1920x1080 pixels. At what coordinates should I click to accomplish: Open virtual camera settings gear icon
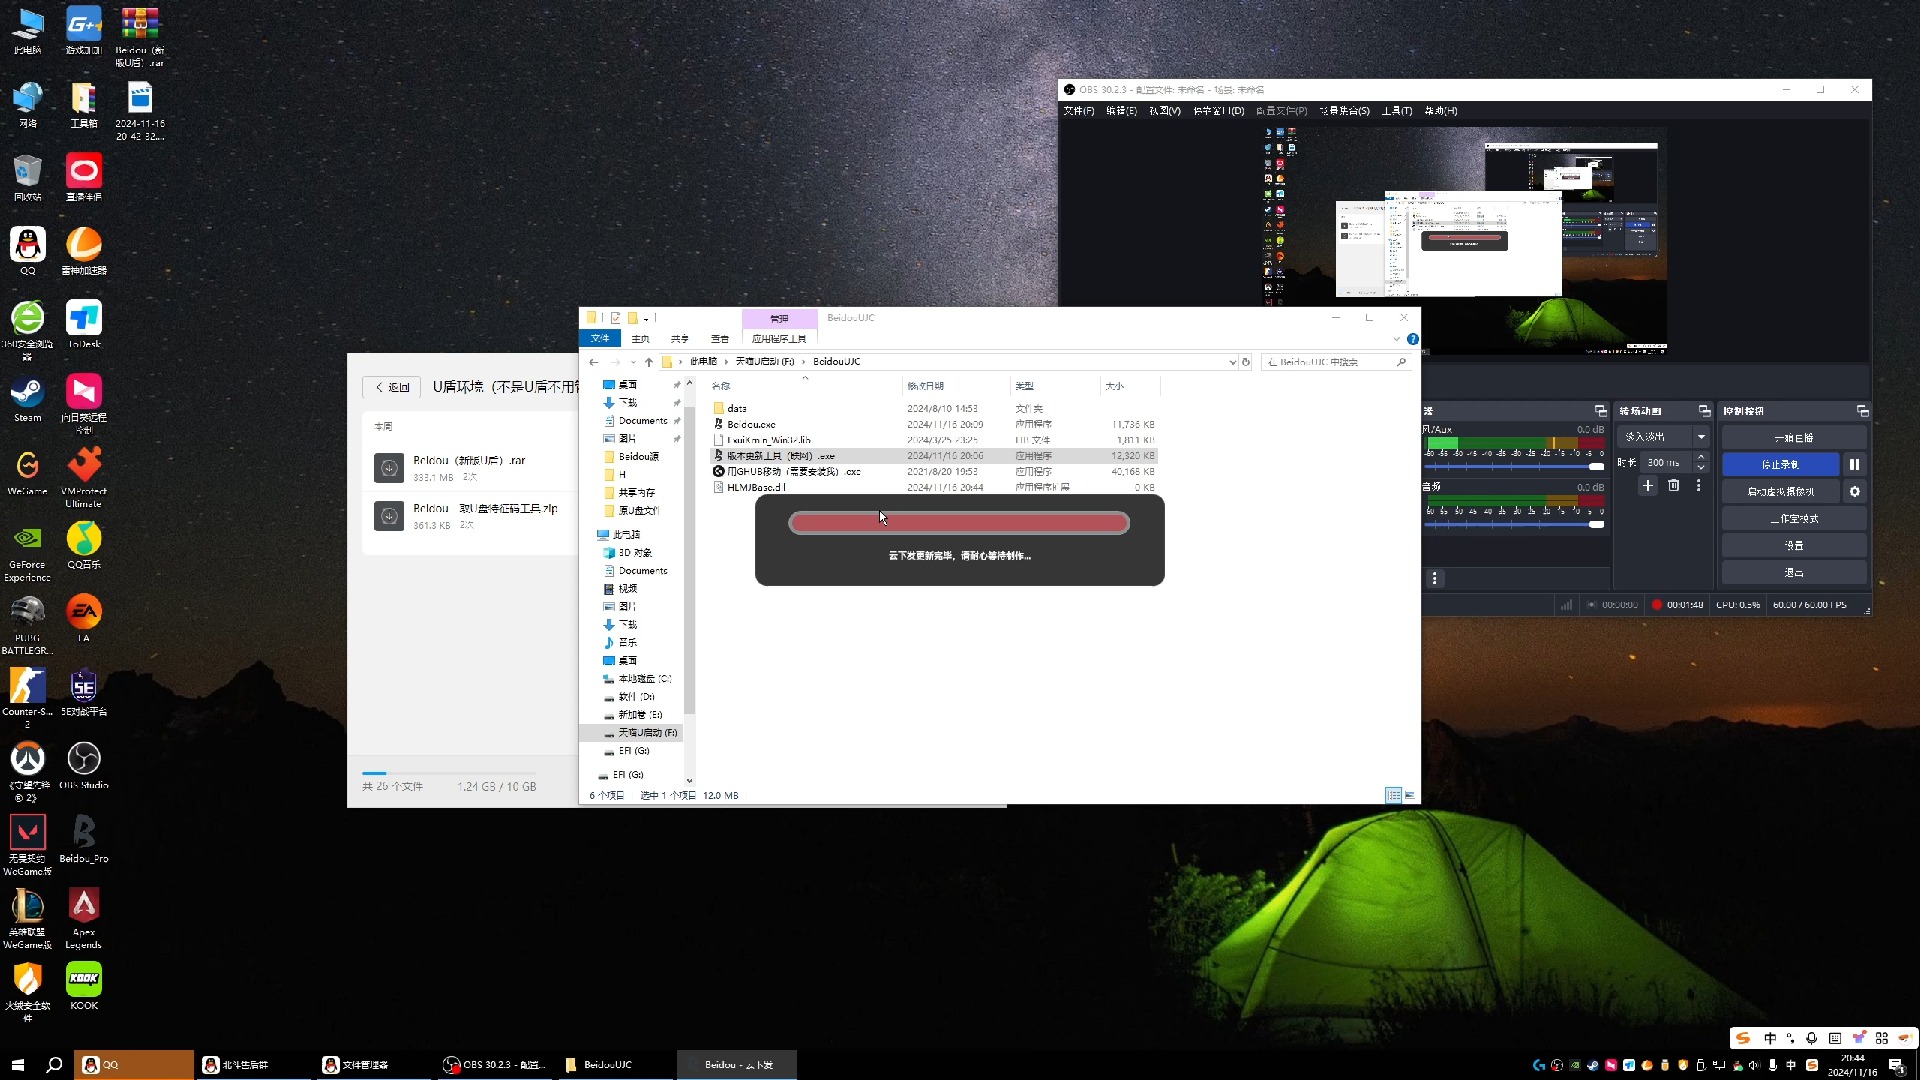coord(1854,492)
